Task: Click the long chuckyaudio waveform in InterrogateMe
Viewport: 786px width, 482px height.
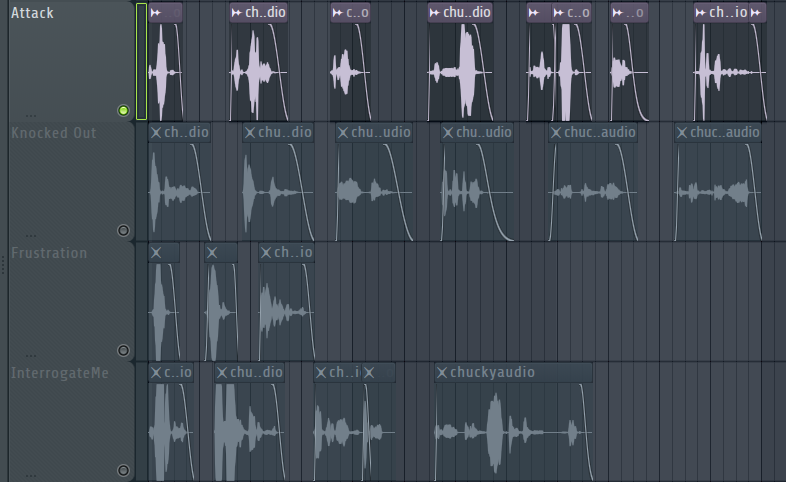Action: pyautogui.click(x=513, y=432)
